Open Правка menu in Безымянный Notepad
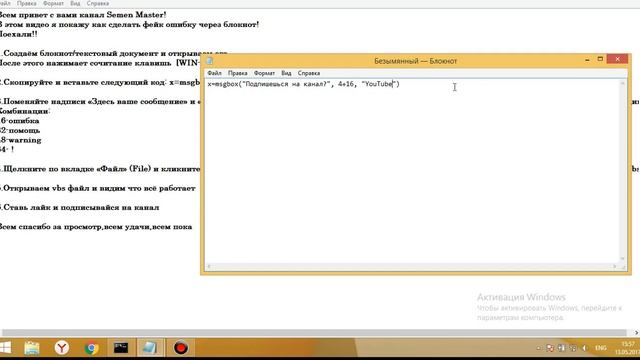Viewport: 640px width, 360px height. 238,73
